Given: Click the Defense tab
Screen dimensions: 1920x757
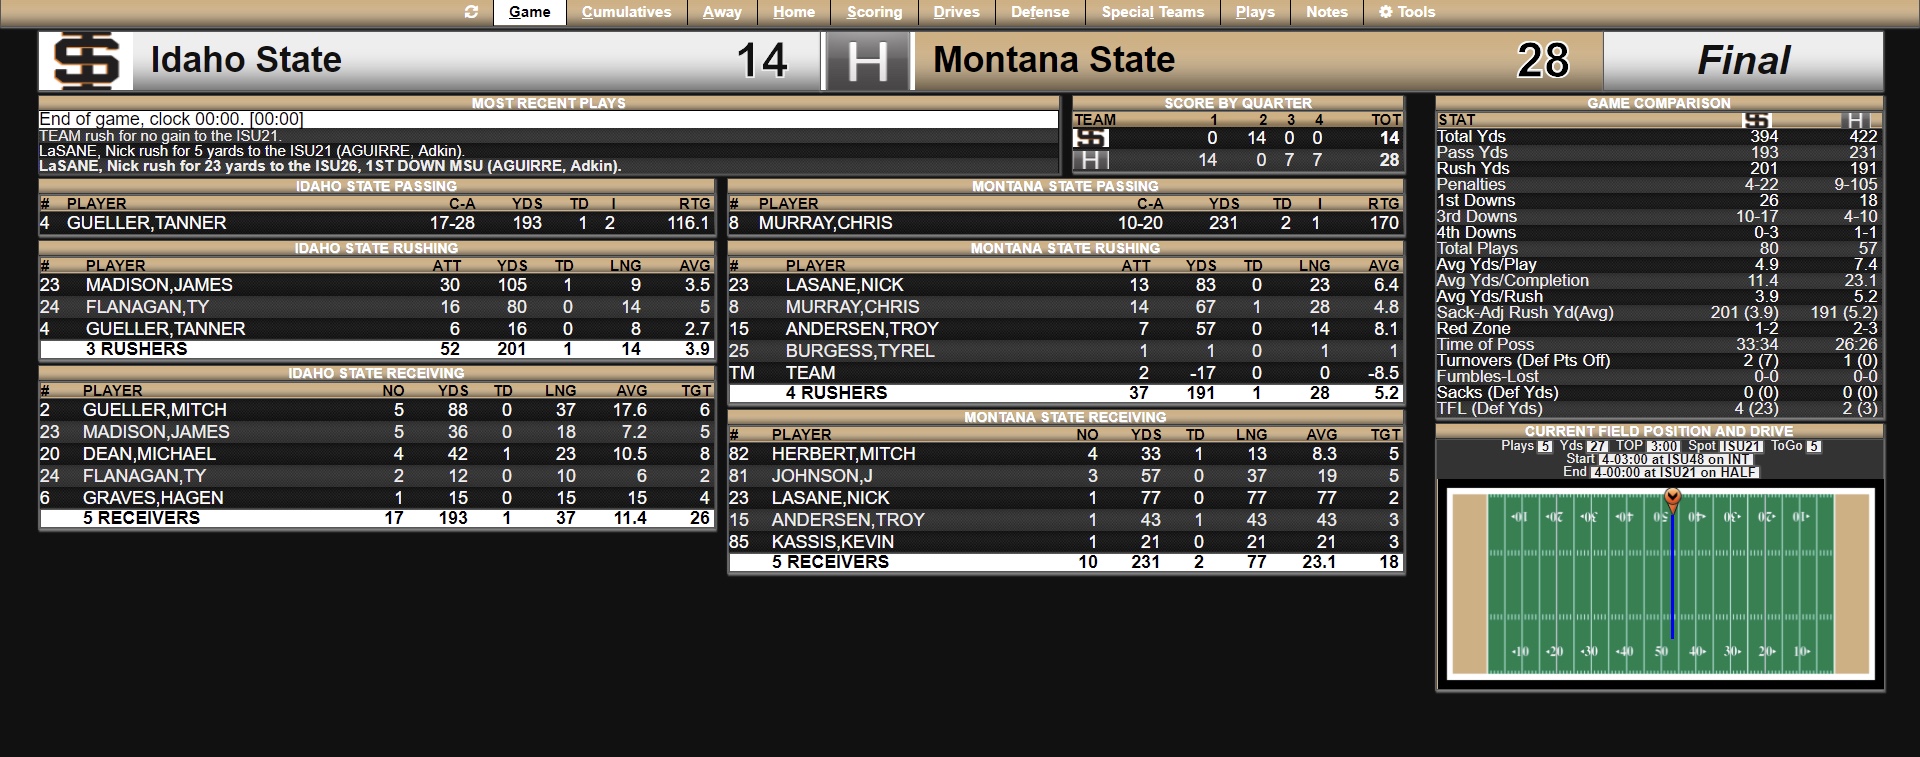Looking at the screenshot, I should [x=1040, y=12].
